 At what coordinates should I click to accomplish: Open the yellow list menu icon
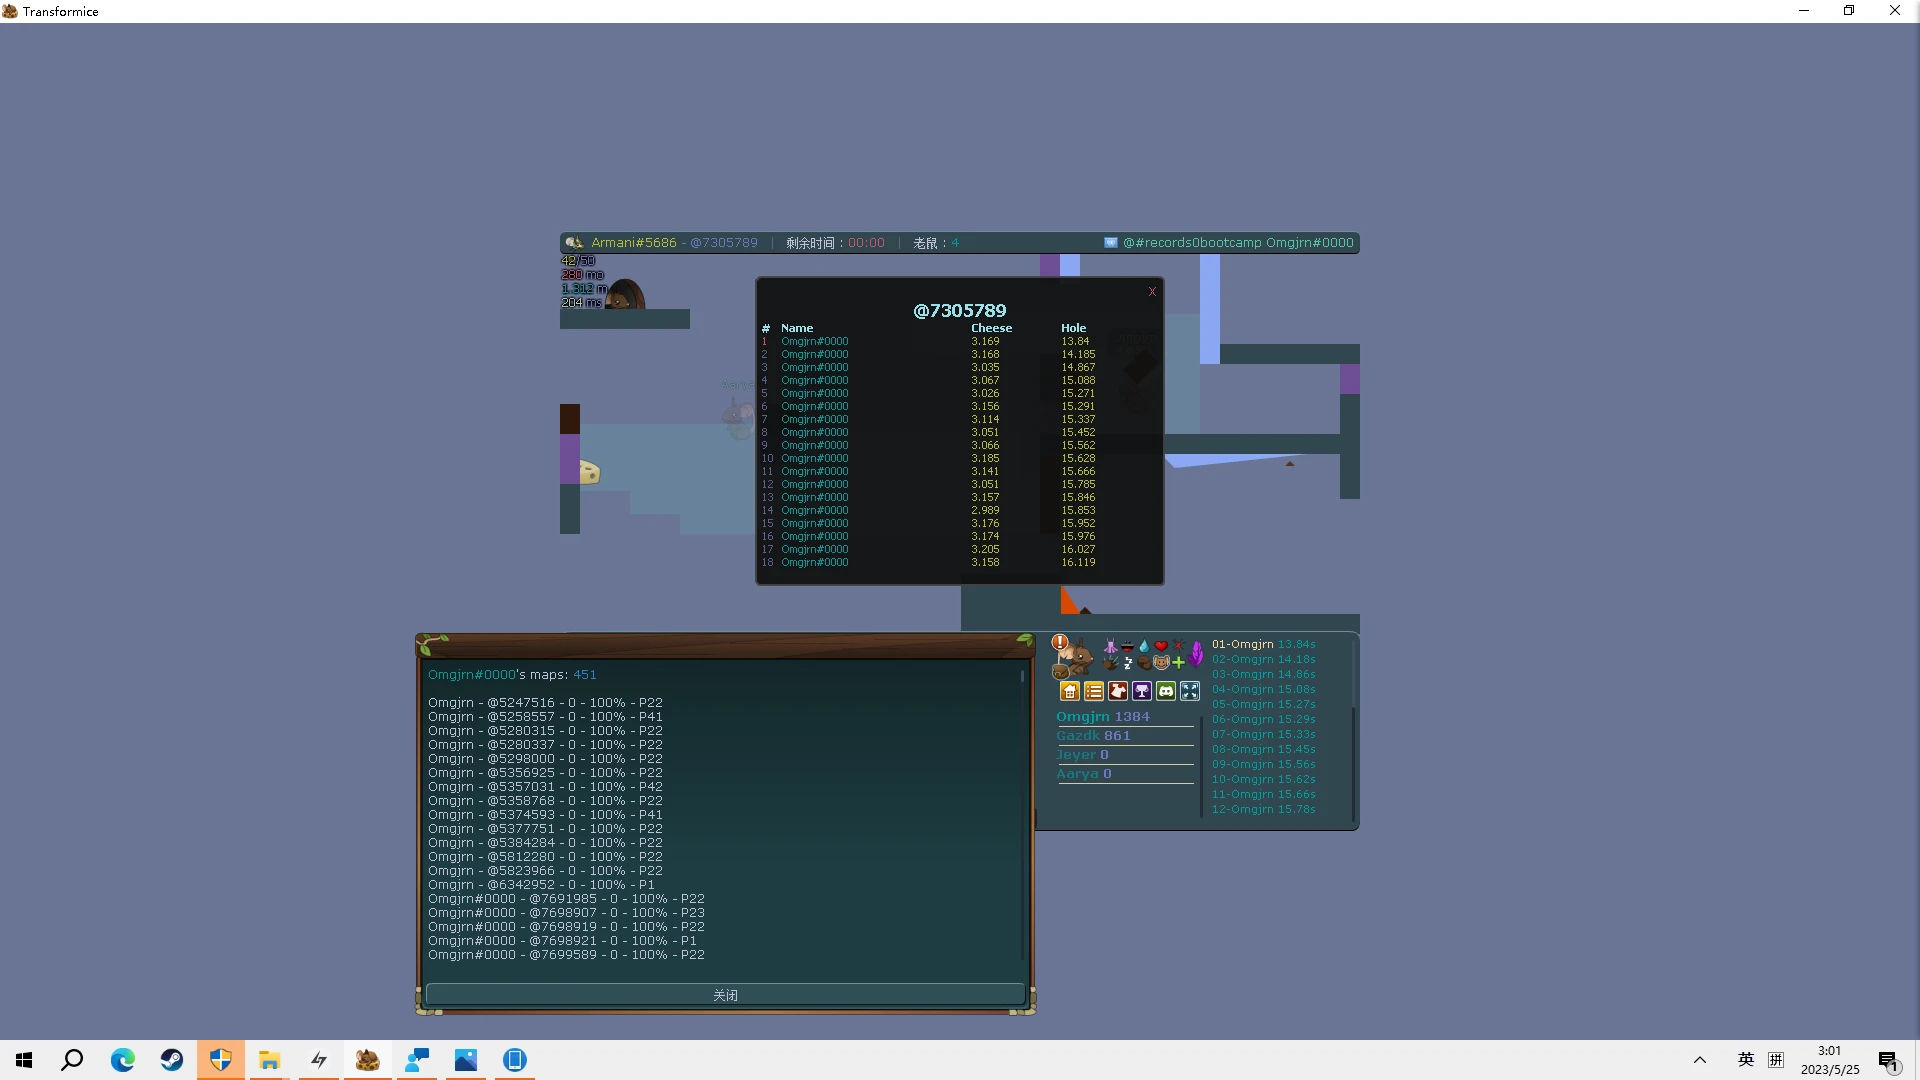pyautogui.click(x=1094, y=691)
